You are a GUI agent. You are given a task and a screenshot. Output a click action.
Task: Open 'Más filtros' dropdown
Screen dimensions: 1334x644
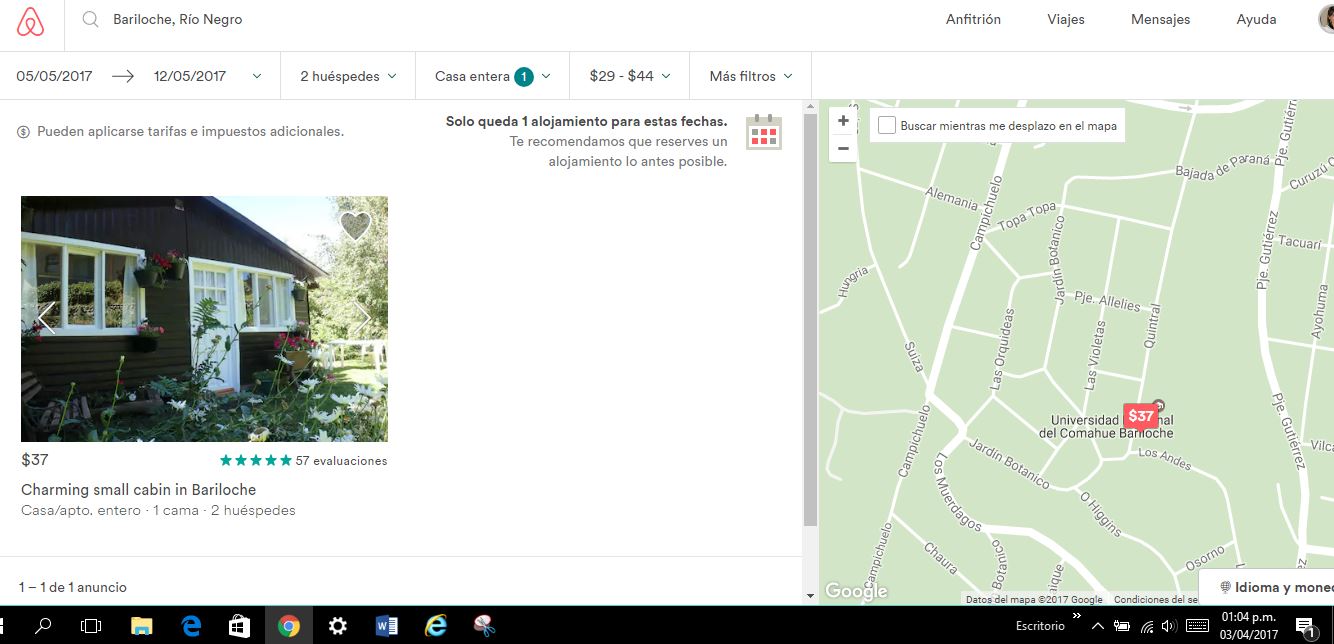[750, 76]
